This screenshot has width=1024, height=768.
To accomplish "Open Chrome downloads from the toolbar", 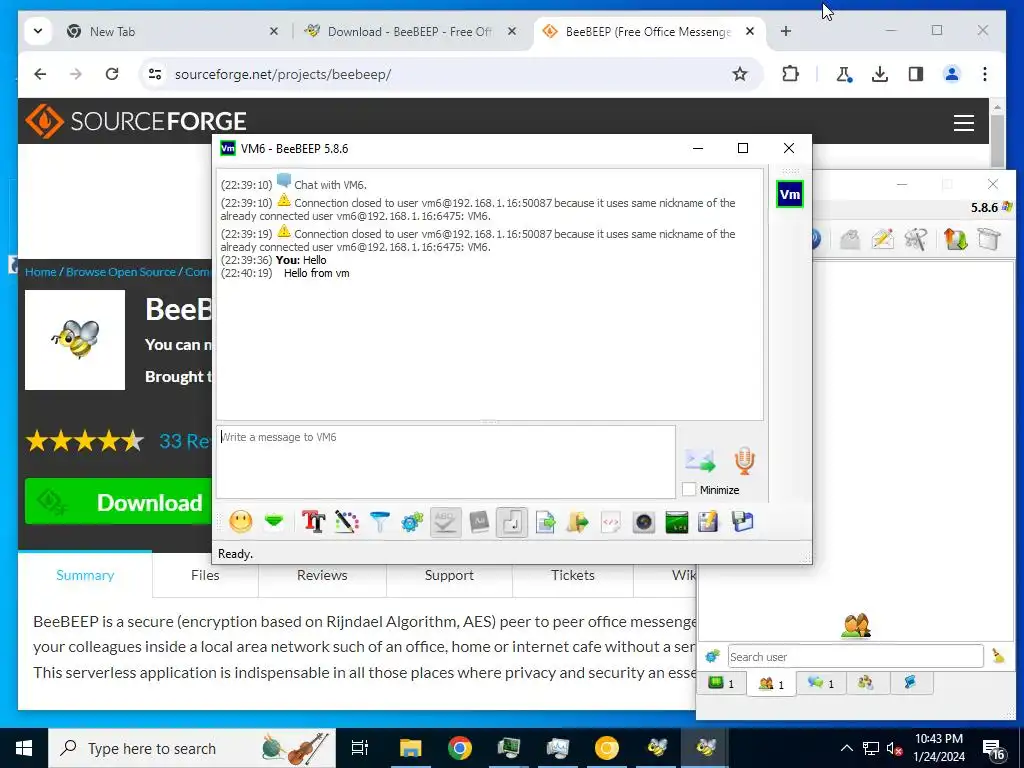I will (880, 74).
